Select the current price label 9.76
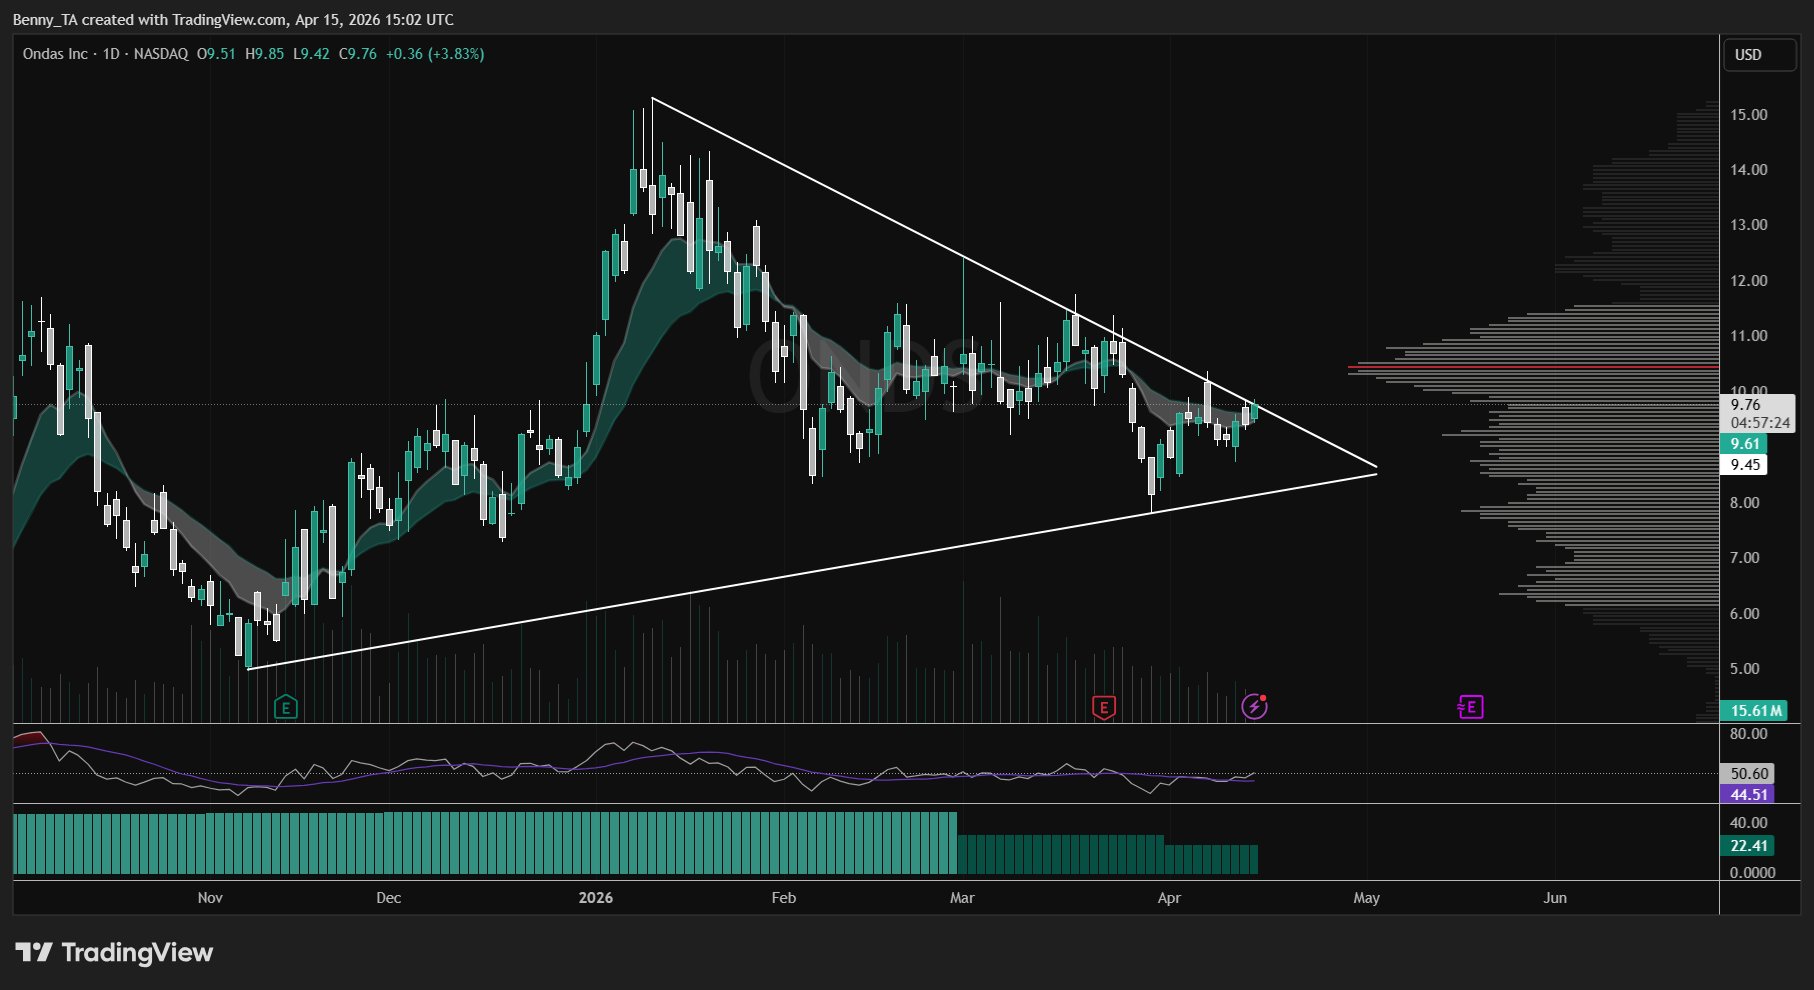 tap(1746, 405)
